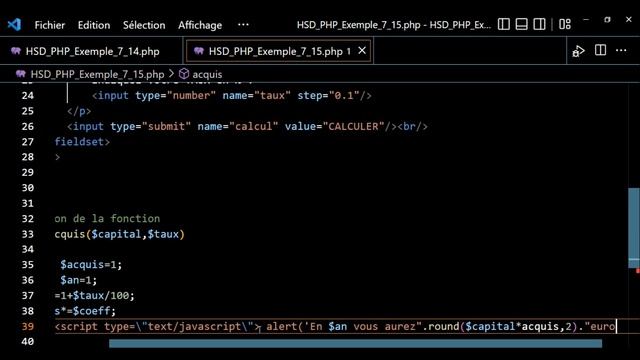The height and width of the screenshot is (360, 640).
Task: Select the HSD_PHP_Exemple_7_15.php tab
Action: [279, 51]
